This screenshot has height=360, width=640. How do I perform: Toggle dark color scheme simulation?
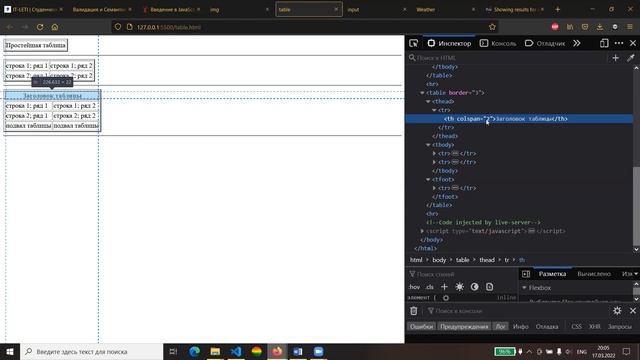(474, 287)
